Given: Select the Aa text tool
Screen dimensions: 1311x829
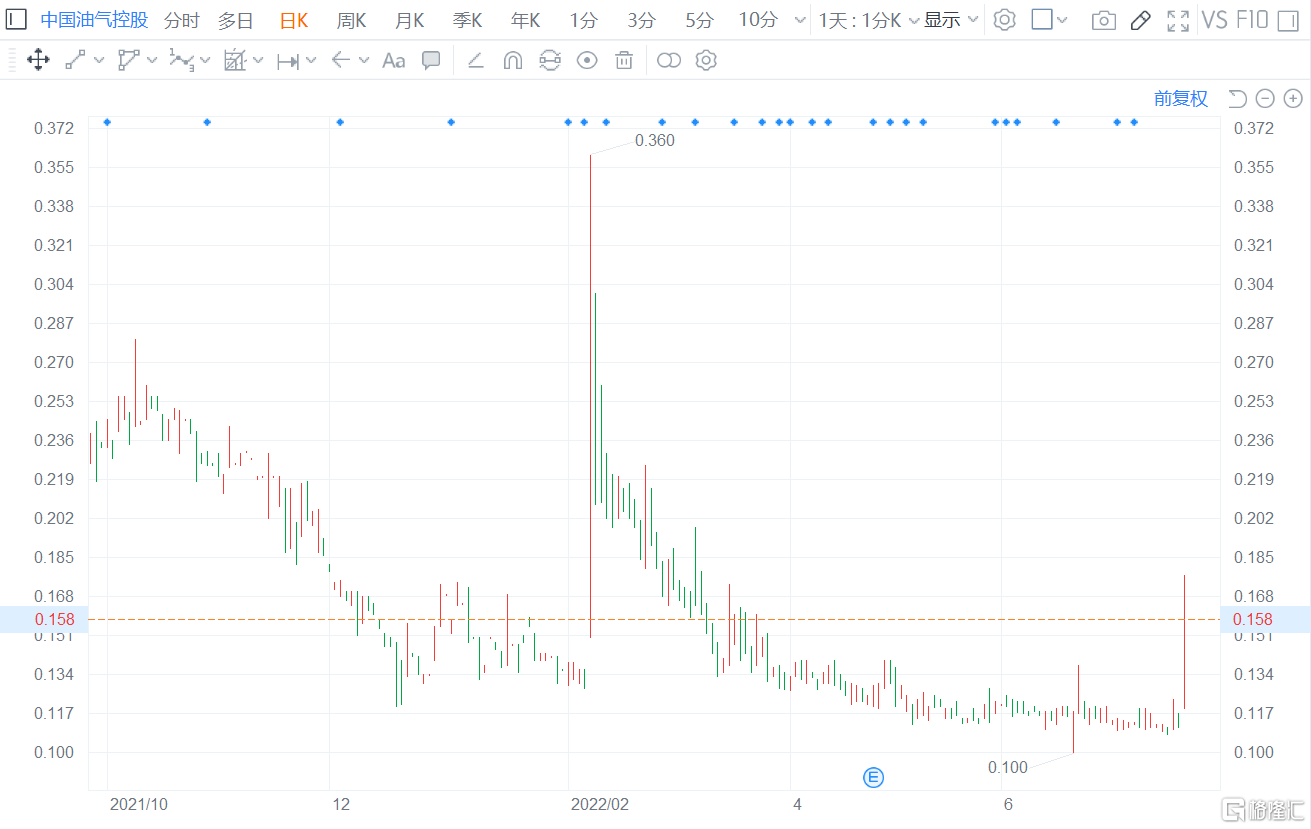Looking at the screenshot, I should 394,60.
